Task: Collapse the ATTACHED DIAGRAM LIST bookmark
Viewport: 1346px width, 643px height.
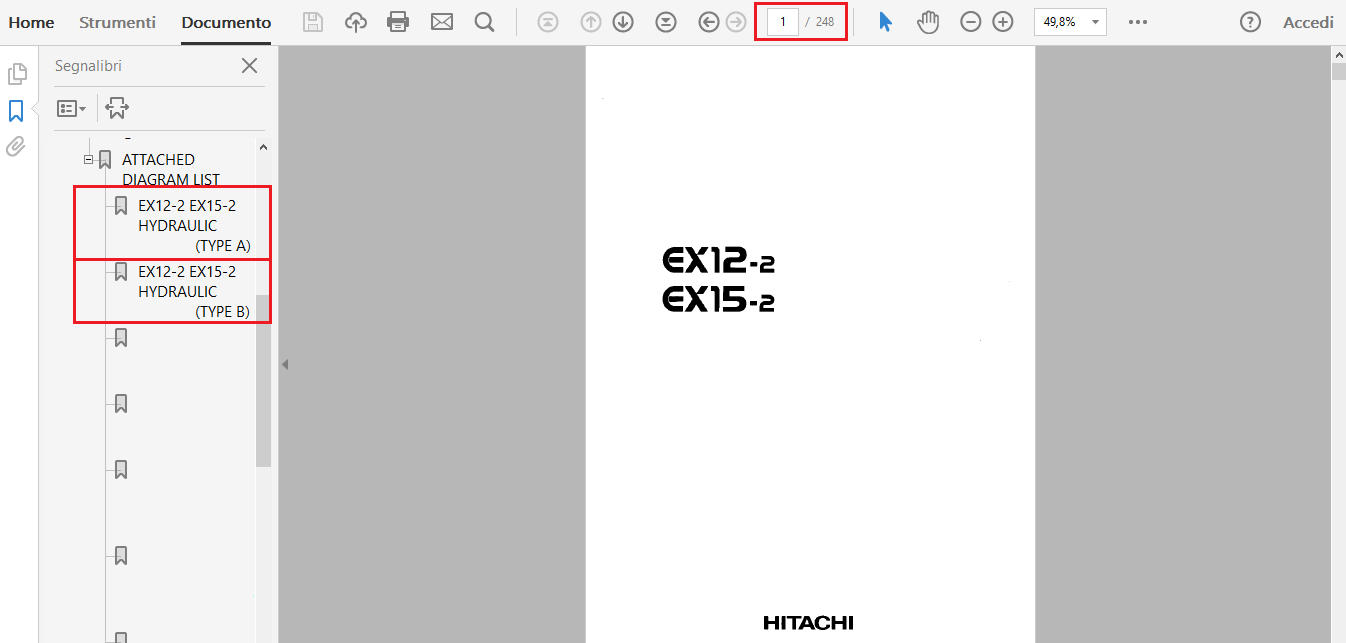Action: click(x=88, y=159)
